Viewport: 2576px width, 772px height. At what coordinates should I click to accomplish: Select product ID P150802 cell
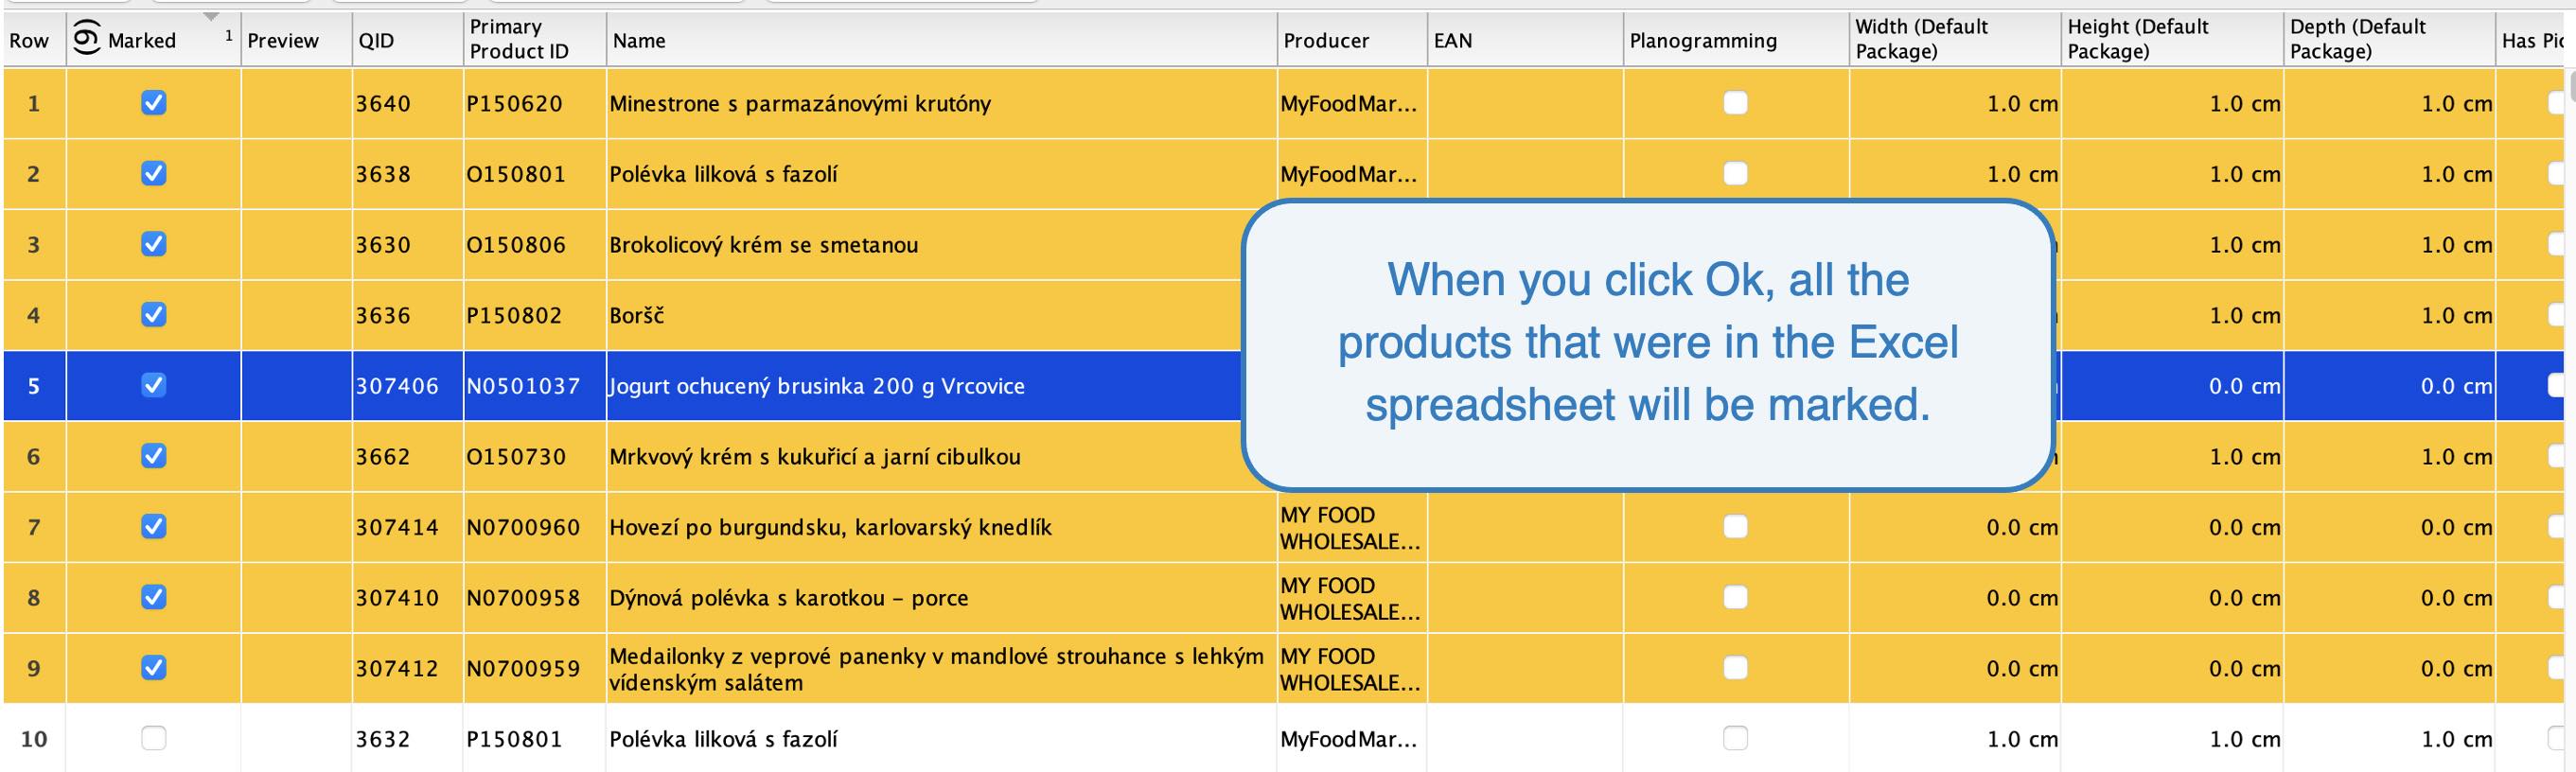[535, 315]
